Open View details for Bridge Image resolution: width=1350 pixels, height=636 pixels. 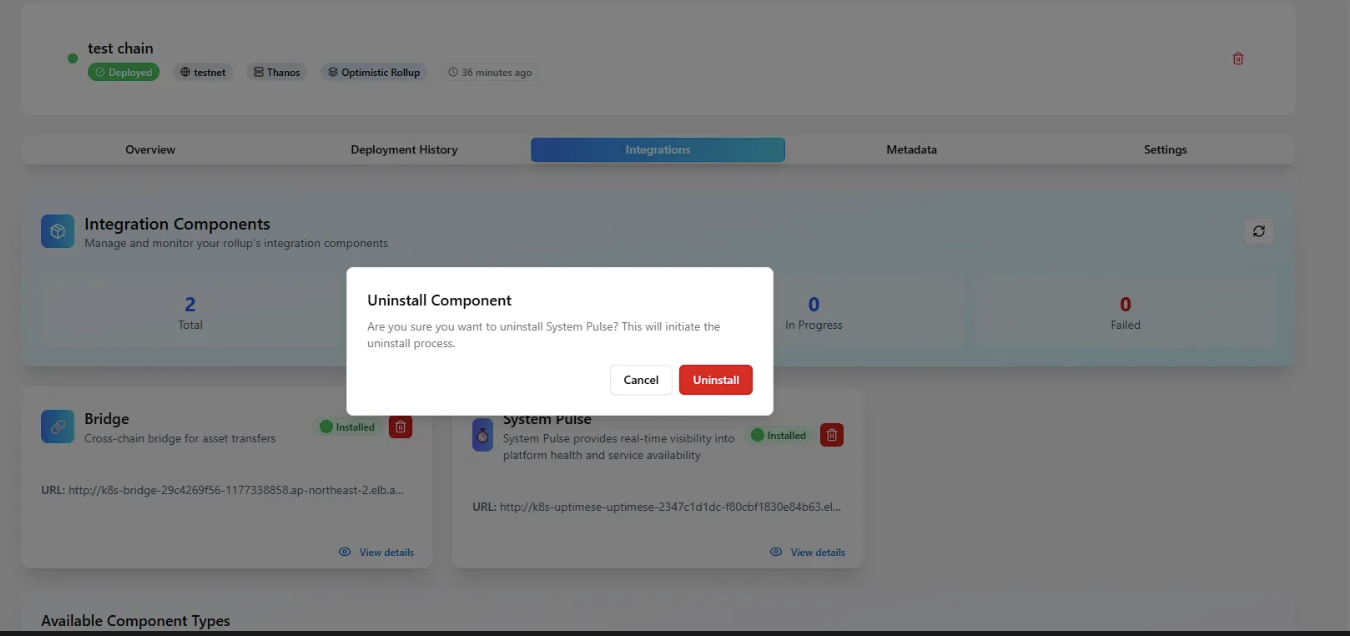pos(386,552)
